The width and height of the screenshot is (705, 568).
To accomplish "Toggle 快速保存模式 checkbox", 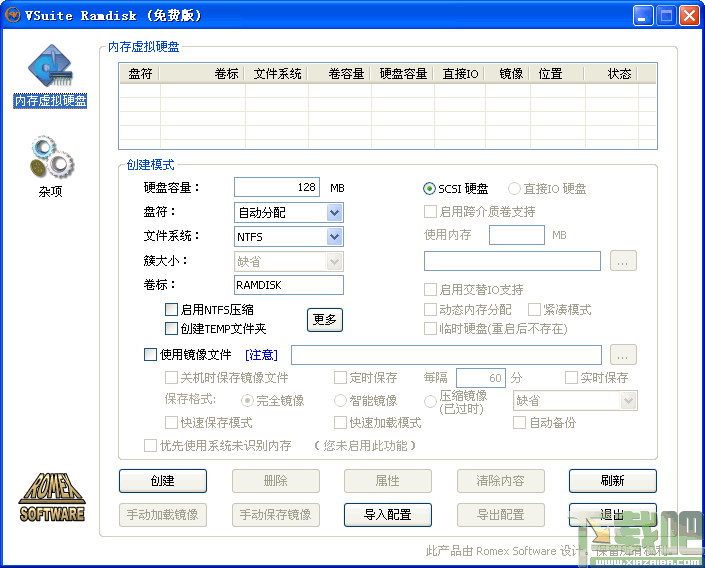I will 171,422.
